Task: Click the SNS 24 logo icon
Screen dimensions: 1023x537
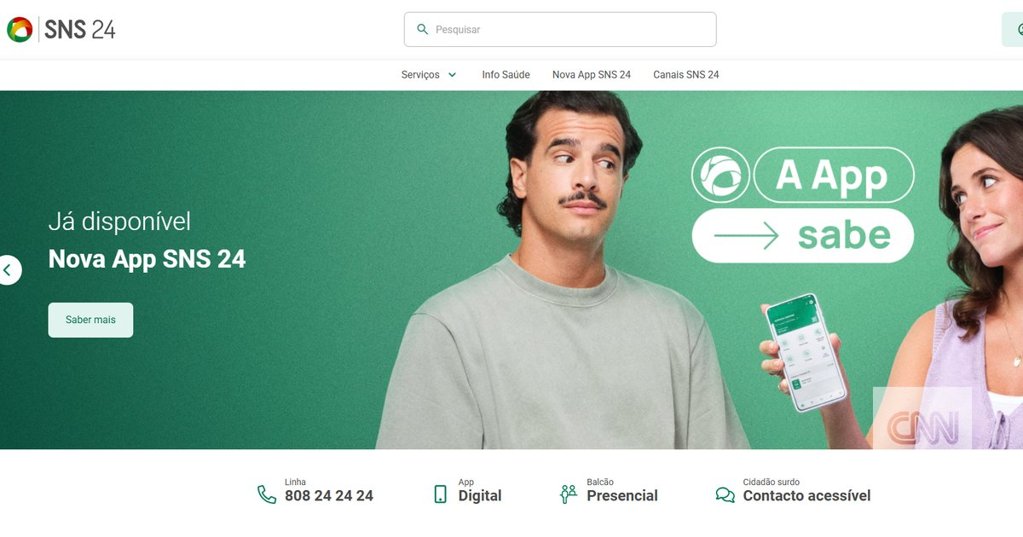Action: pyautogui.click(x=20, y=29)
